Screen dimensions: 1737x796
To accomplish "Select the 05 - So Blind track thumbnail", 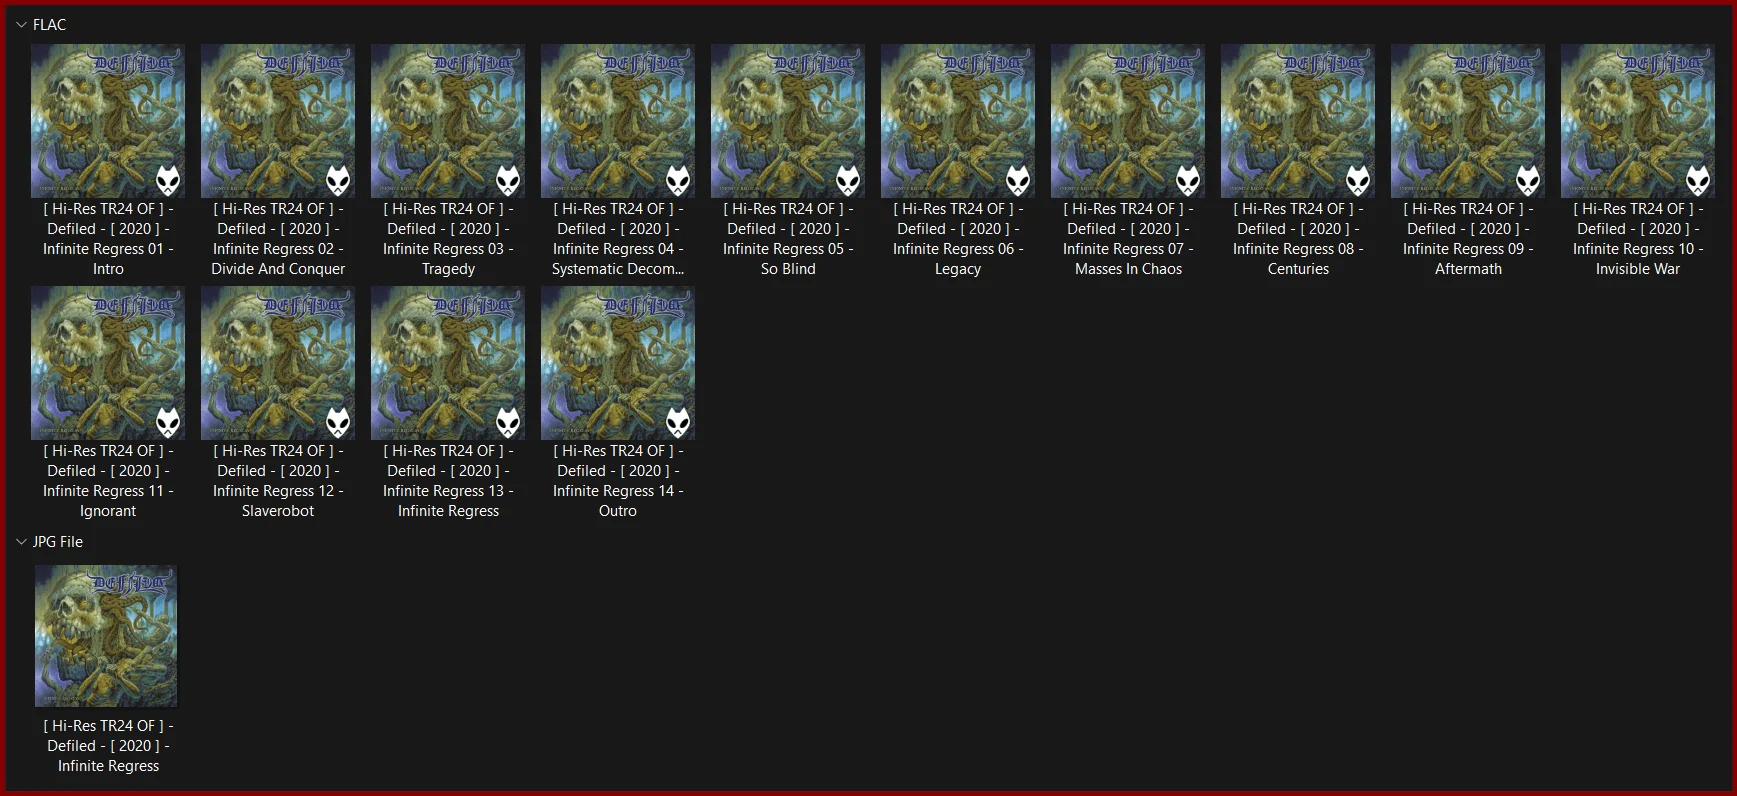I will tap(788, 121).
